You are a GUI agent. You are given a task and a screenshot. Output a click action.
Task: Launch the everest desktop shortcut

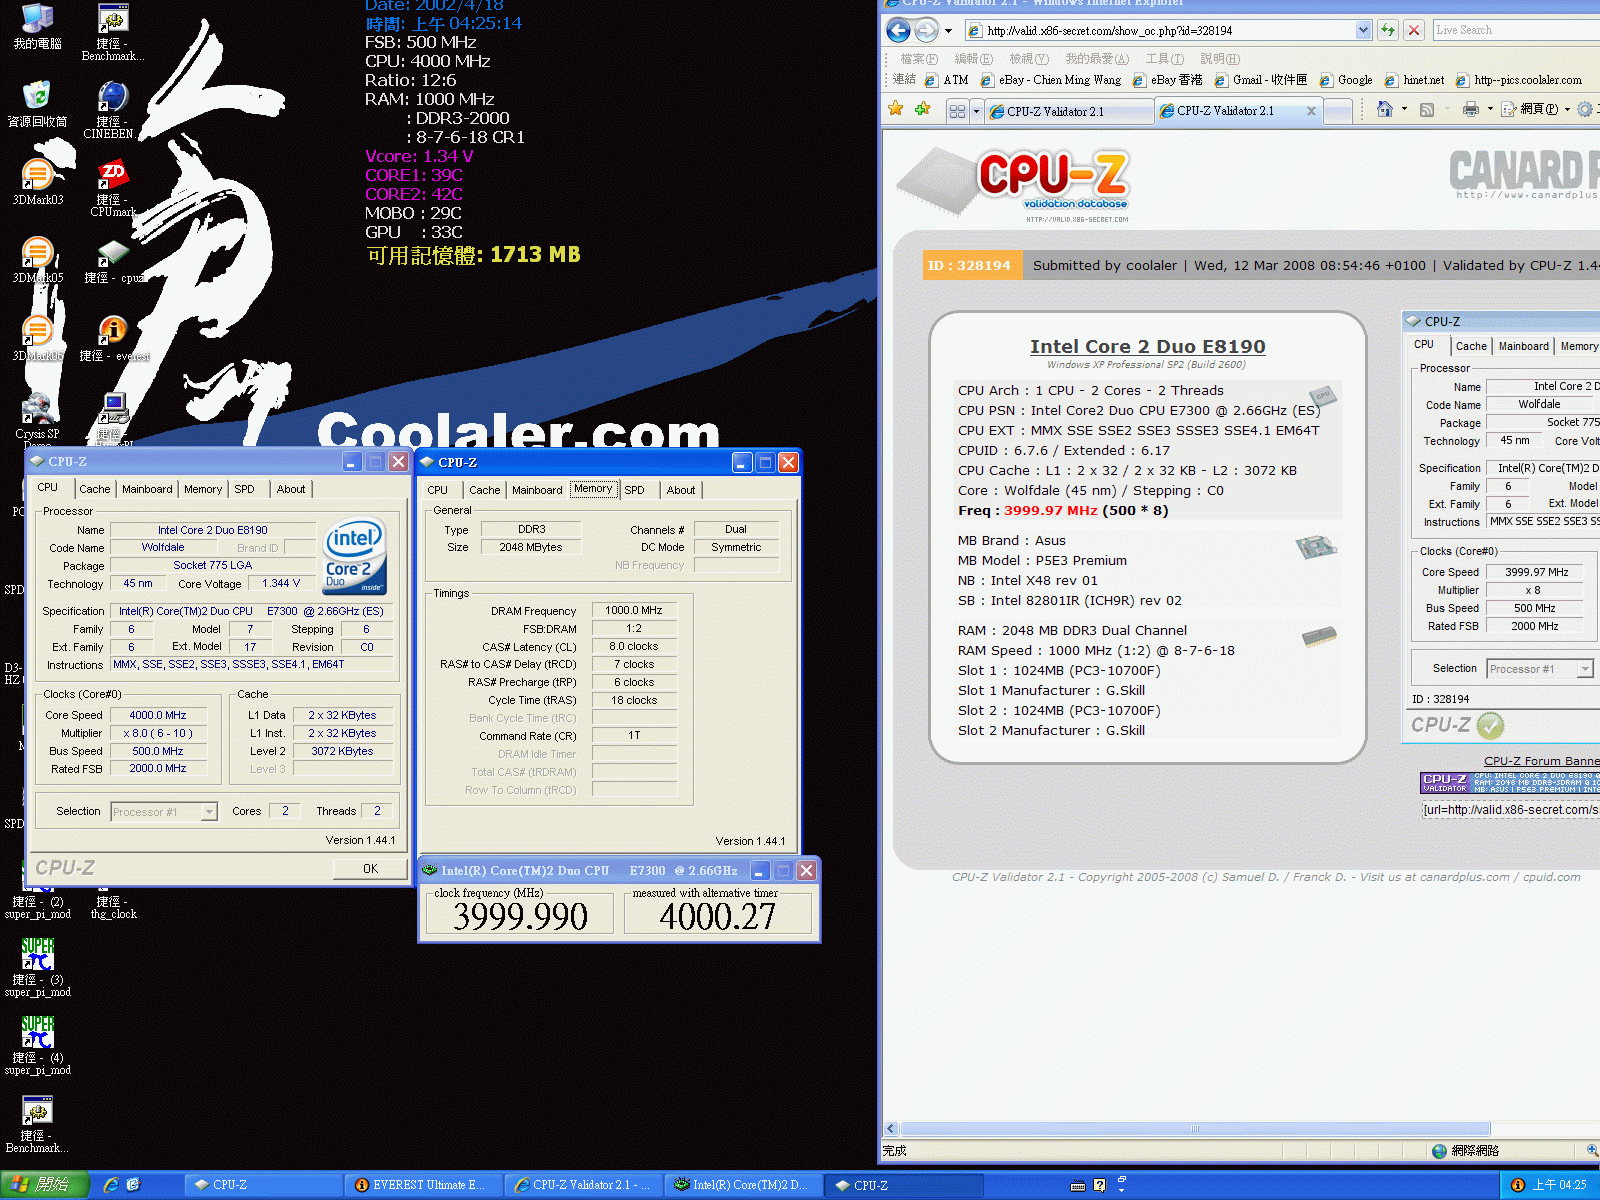click(x=114, y=338)
